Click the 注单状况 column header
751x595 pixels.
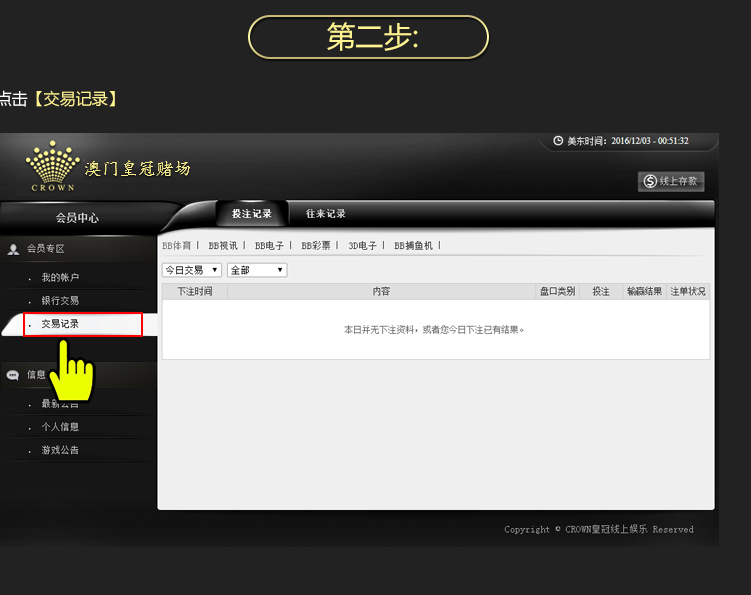tap(688, 291)
